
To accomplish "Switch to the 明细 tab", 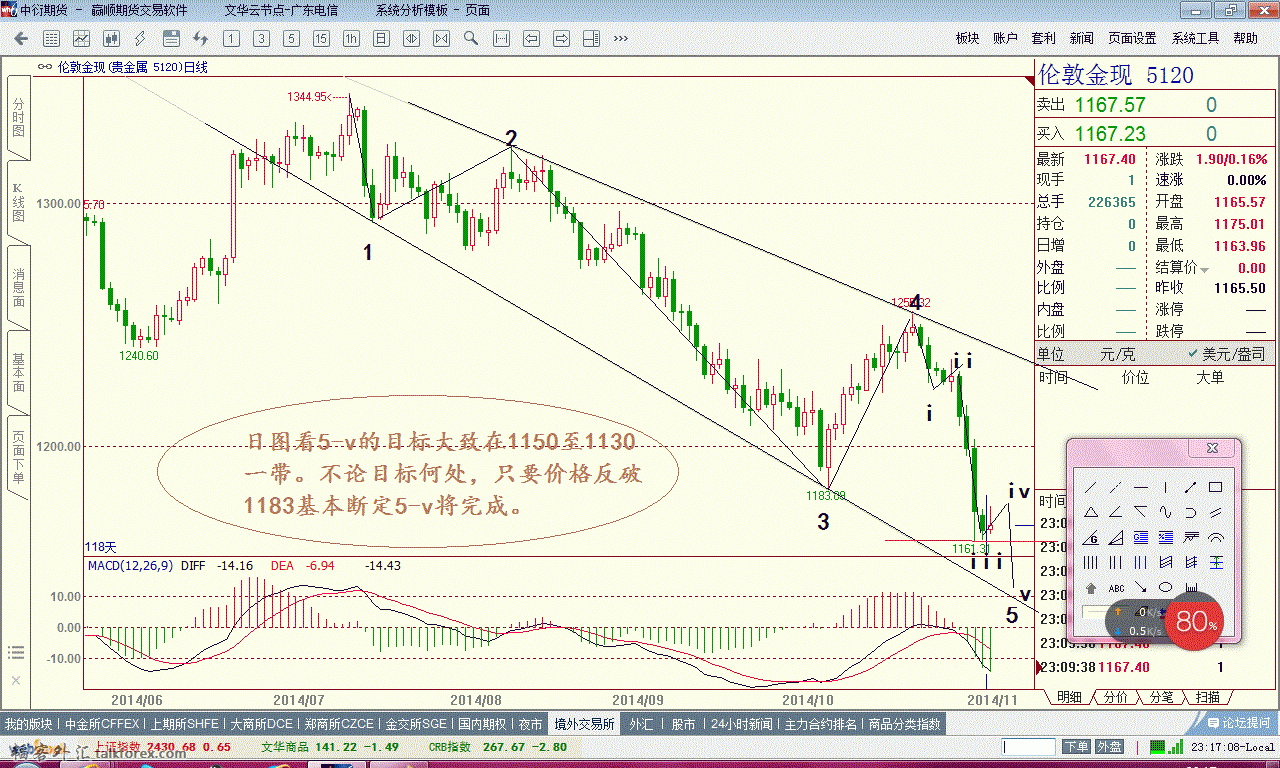I will pyautogui.click(x=1069, y=697).
